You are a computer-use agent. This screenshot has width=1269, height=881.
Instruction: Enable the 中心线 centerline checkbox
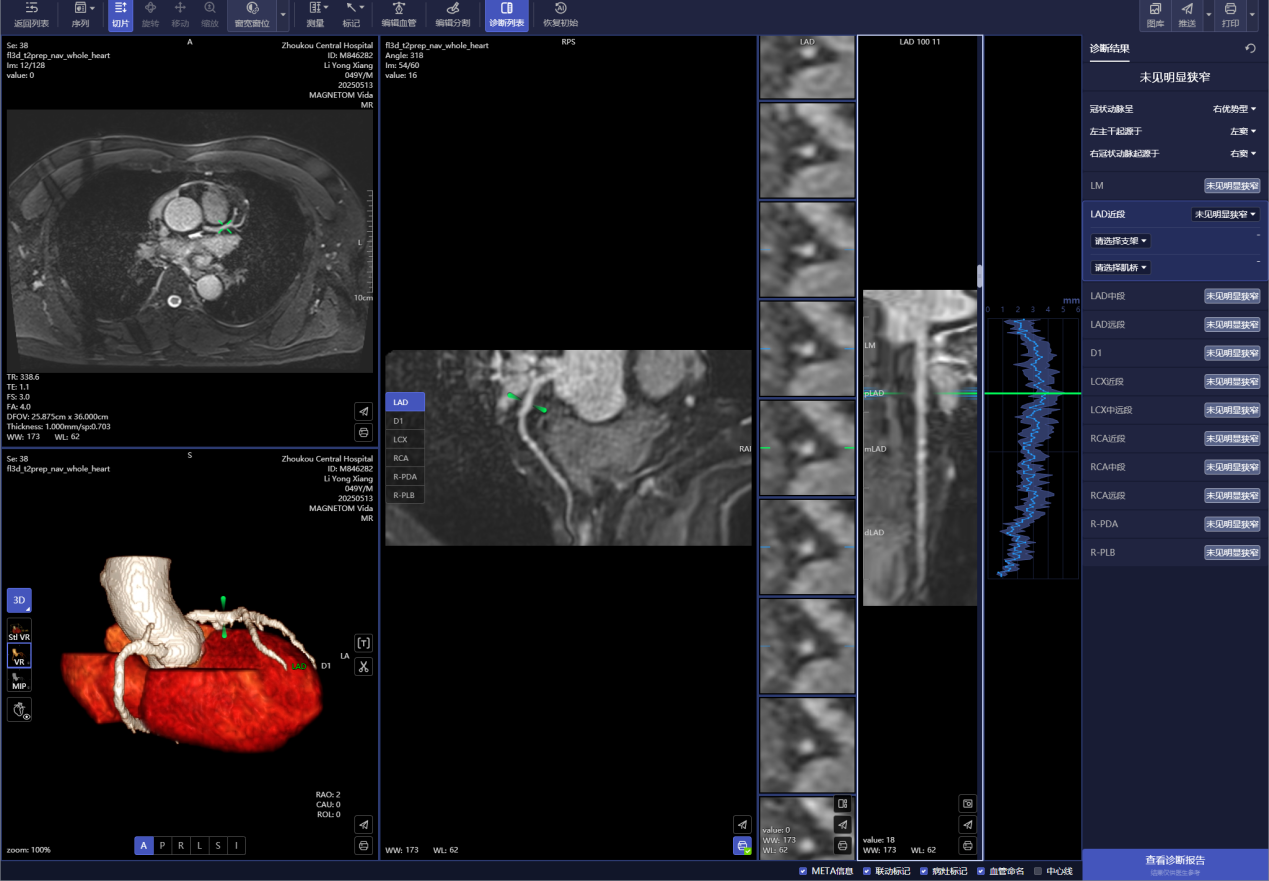pyautogui.click(x=1038, y=871)
